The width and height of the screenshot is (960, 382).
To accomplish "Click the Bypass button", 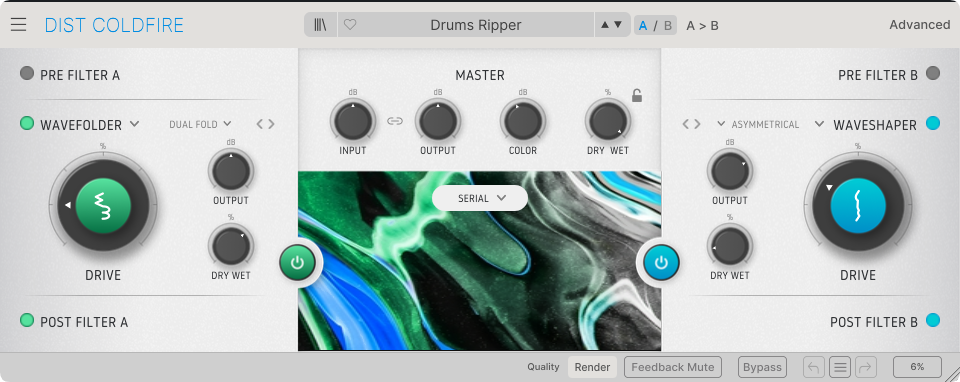I will pos(762,367).
